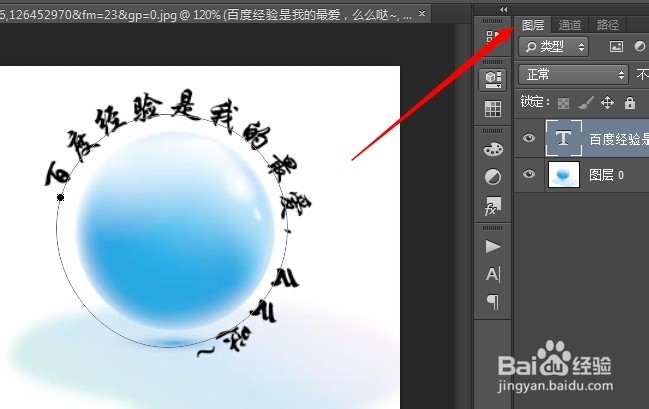Hide the 图层 0 layer eye
649x409 pixels.
point(529,174)
